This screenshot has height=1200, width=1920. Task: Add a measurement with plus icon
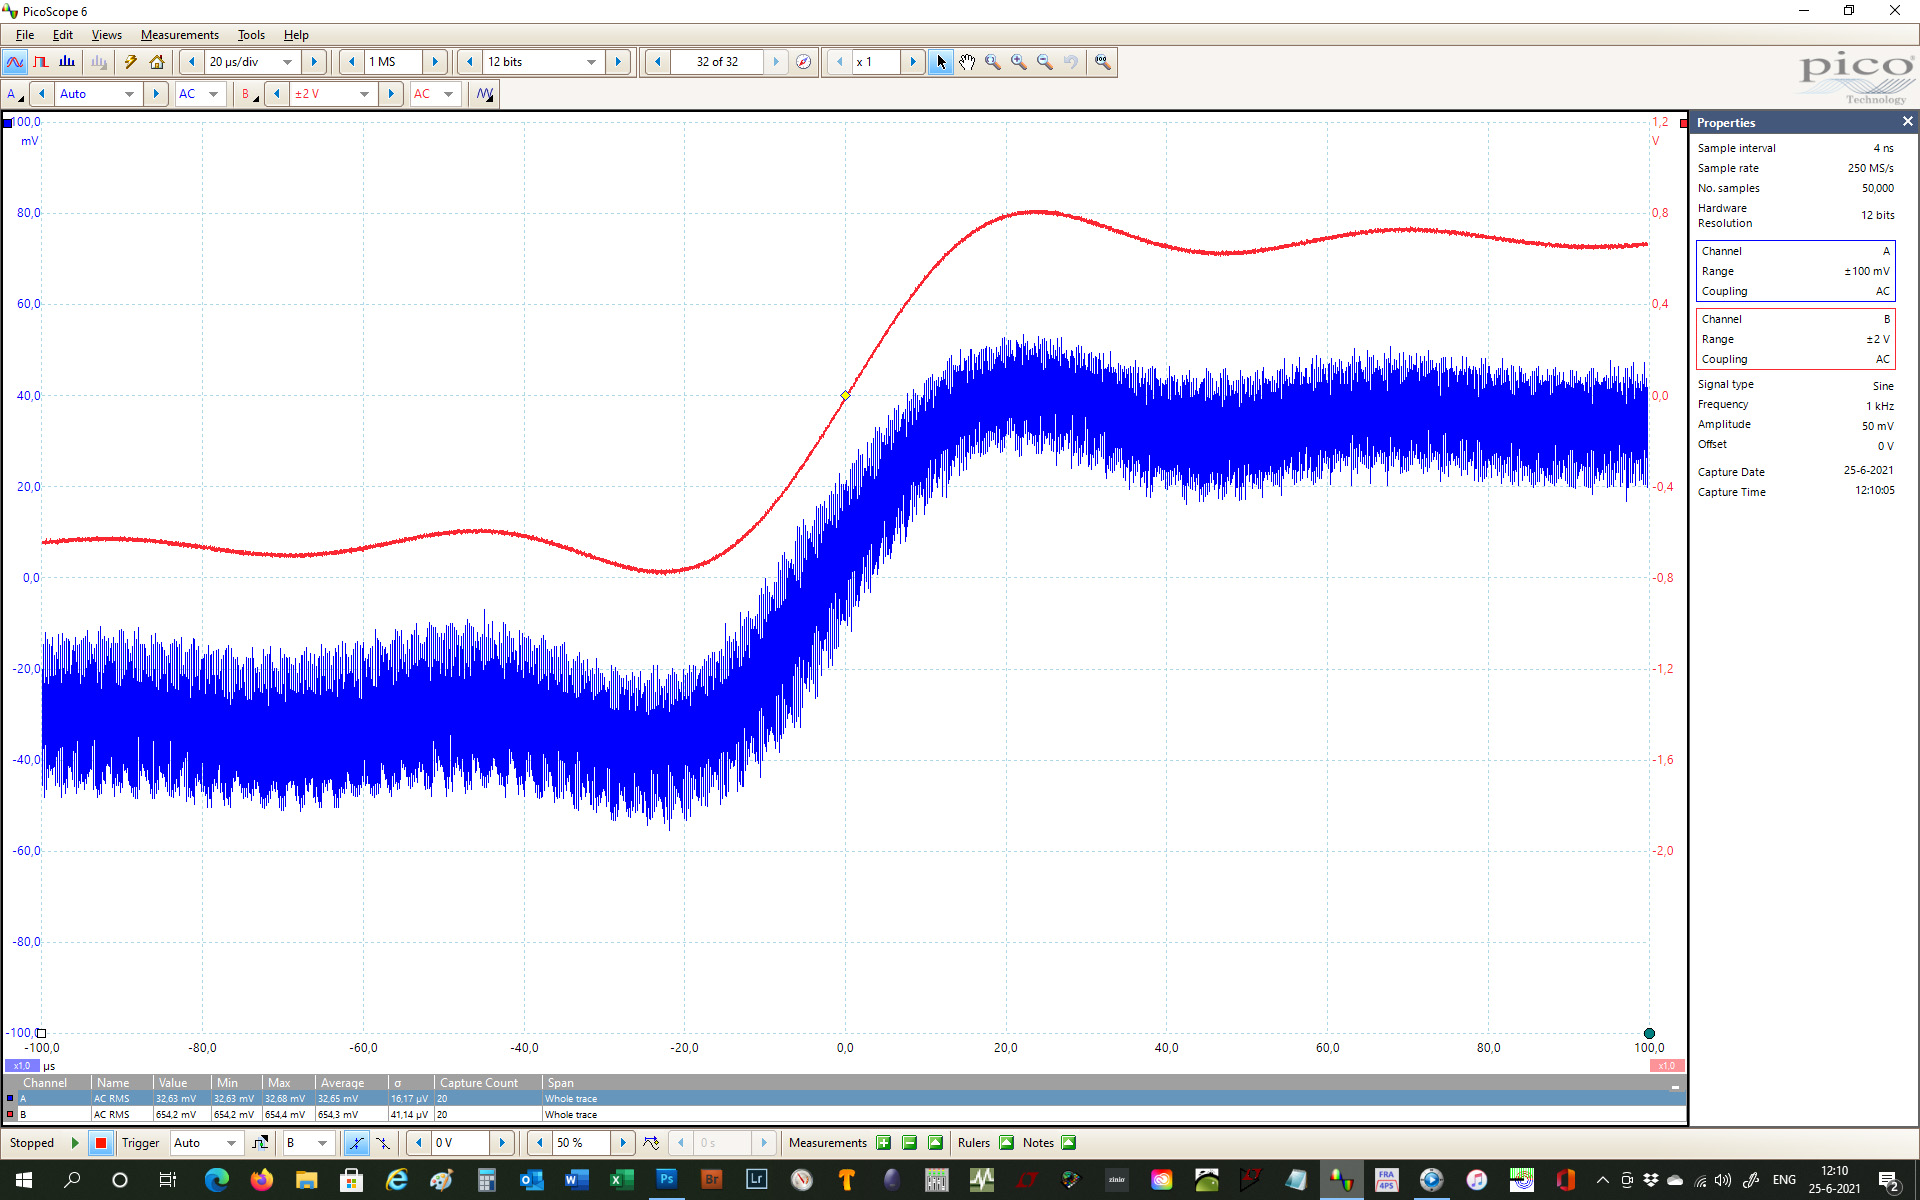(x=883, y=1143)
